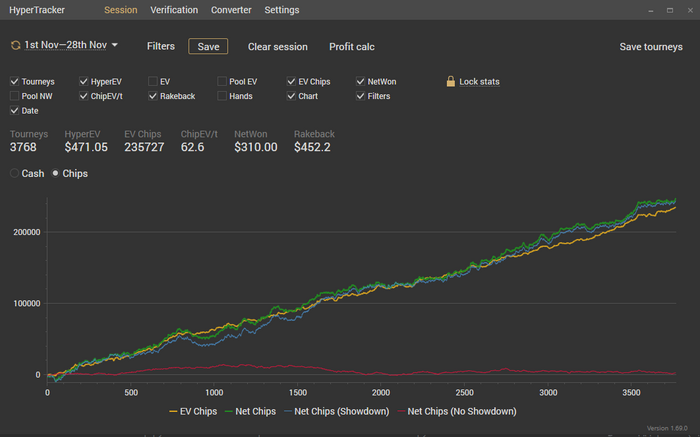Toggle the ChipEV/t checkbox

pyautogui.click(x=83, y=96)
